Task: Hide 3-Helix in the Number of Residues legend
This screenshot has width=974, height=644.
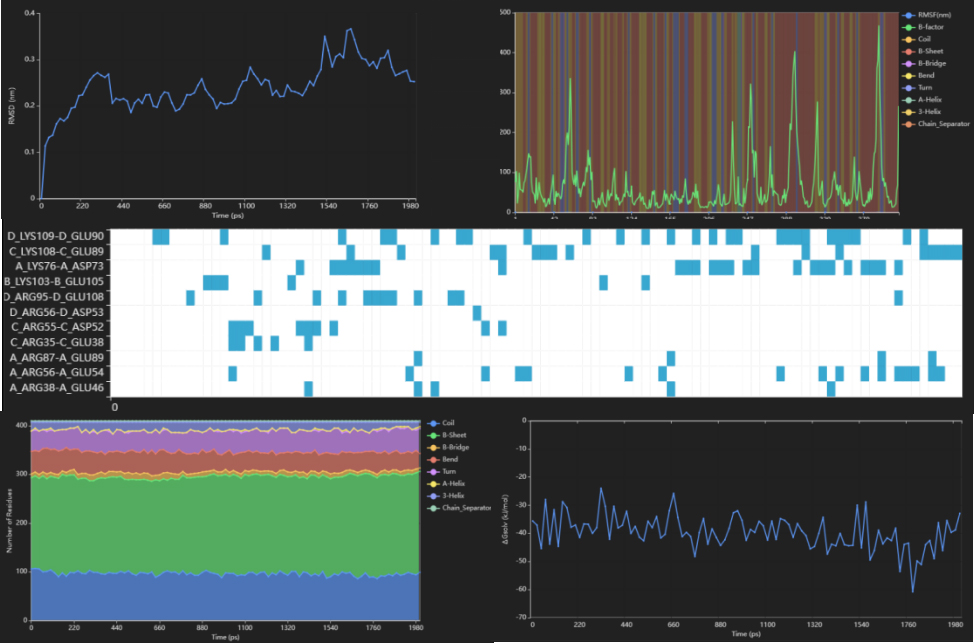Action: 446,496
